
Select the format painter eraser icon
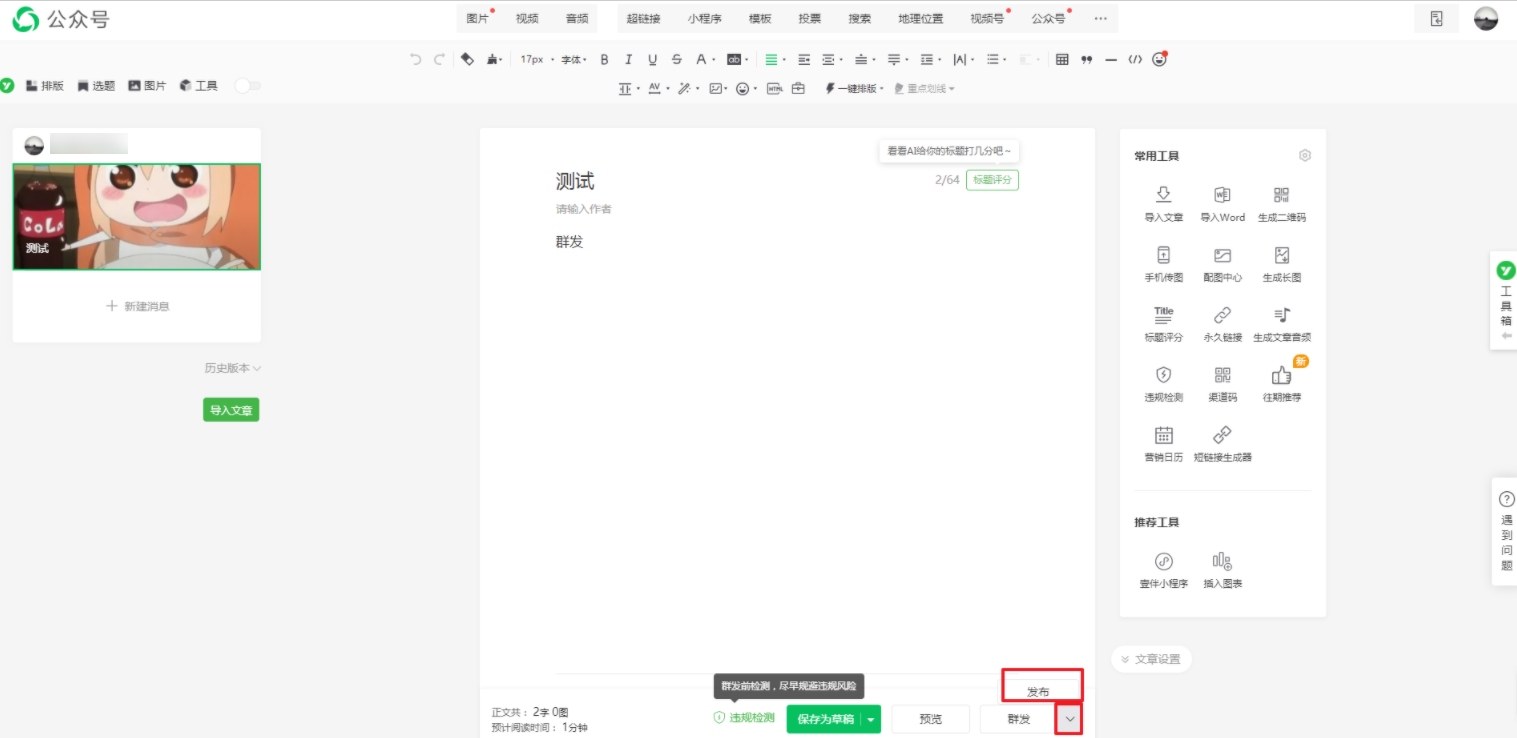tap(467, 60)
